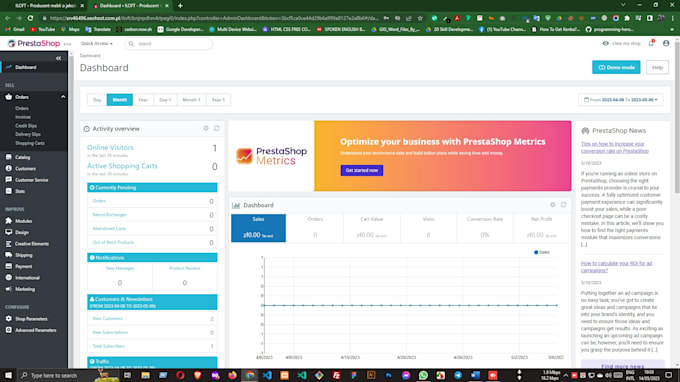The width and height of the screenshot is (680, 382).
Task: Open the Shopping Carts submenu item
Action: (30, 143)
